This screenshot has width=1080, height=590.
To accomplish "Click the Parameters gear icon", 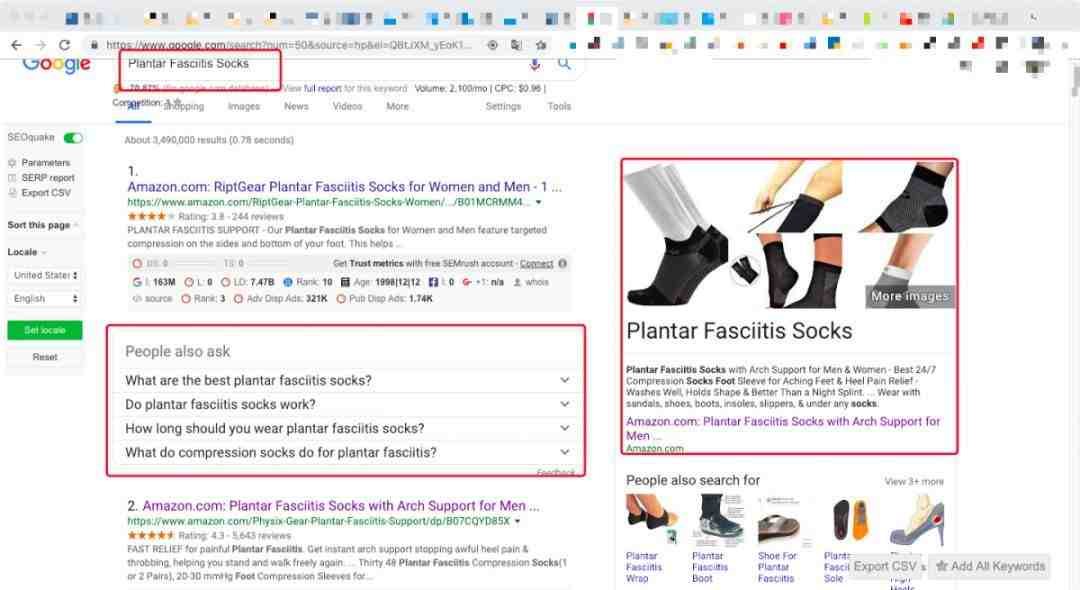I will 12,163.
